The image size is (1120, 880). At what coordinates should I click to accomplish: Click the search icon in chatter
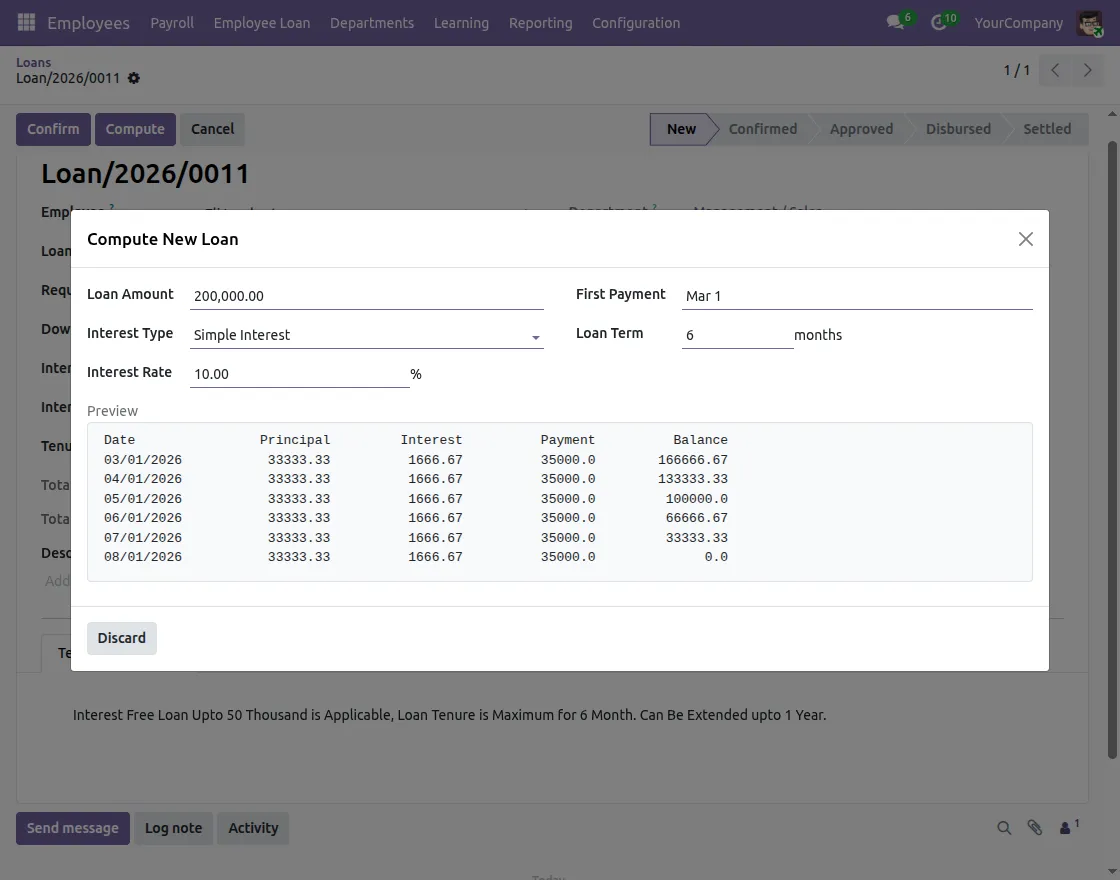[x=1004, y=828]
